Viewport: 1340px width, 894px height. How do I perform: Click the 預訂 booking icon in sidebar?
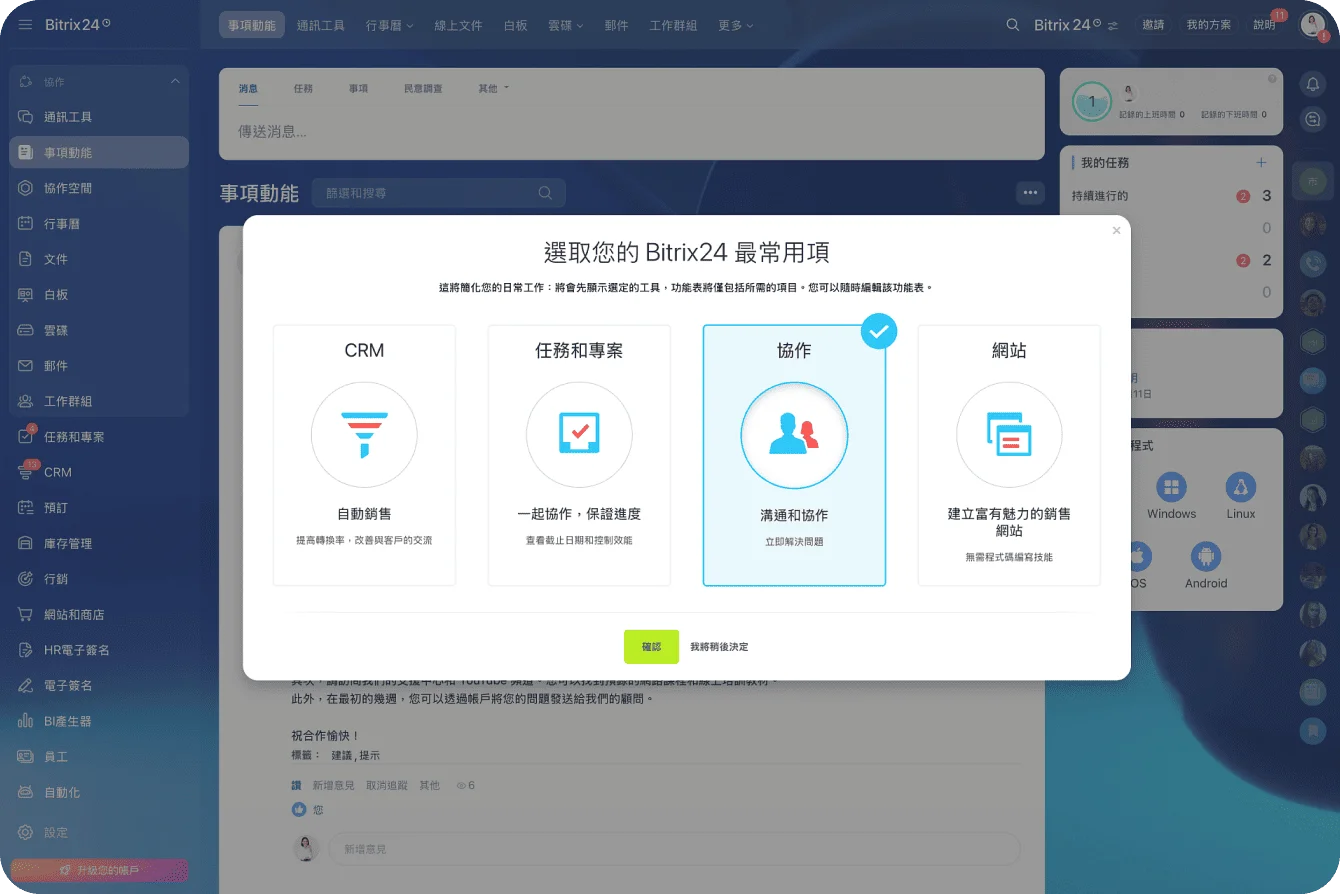(26, 508)
